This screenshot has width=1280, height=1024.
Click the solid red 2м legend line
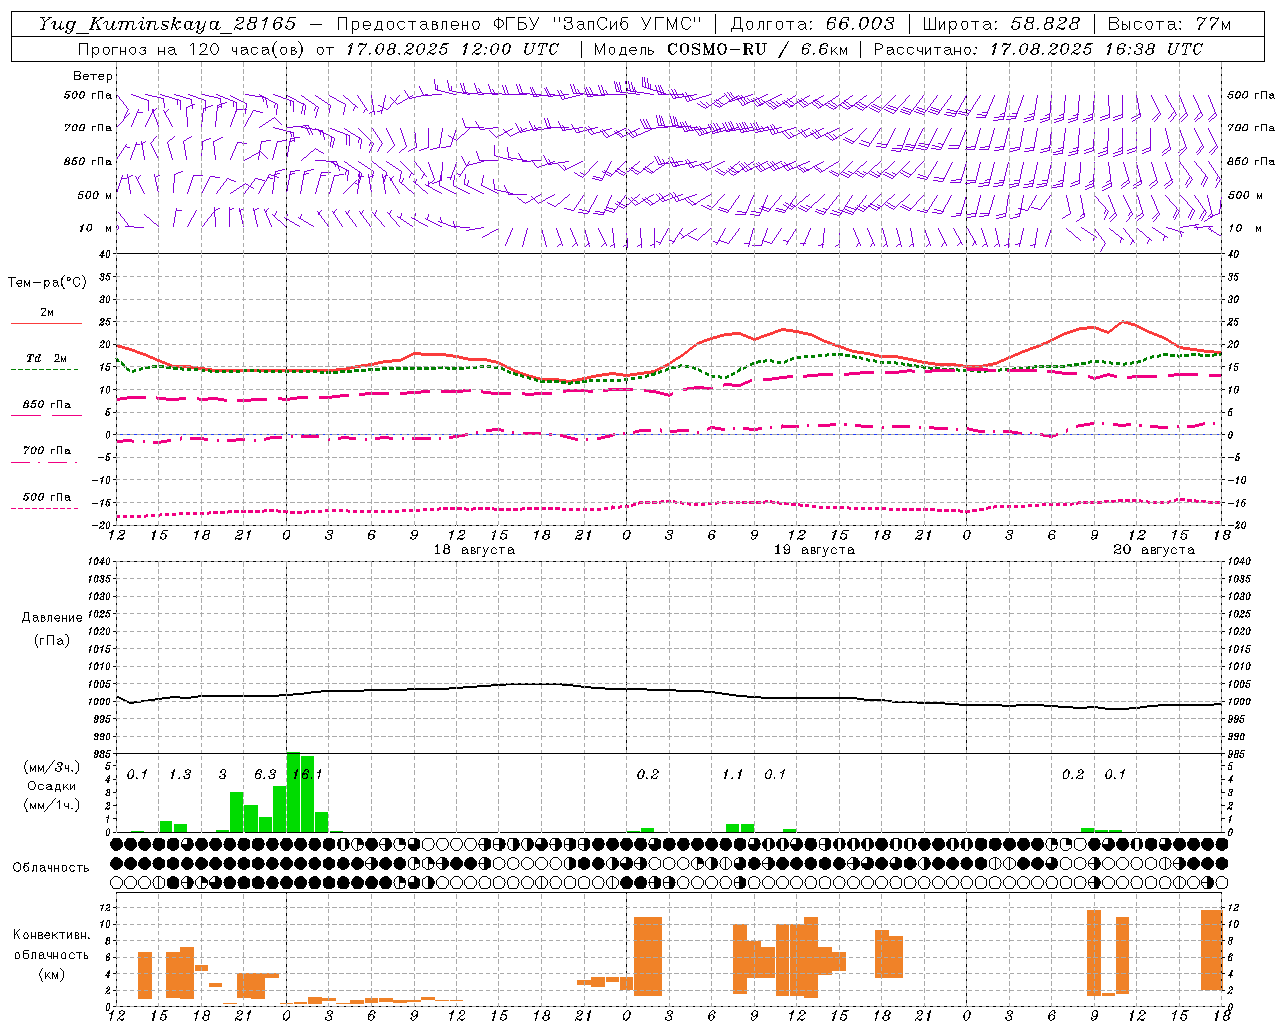tap(46, 323)
